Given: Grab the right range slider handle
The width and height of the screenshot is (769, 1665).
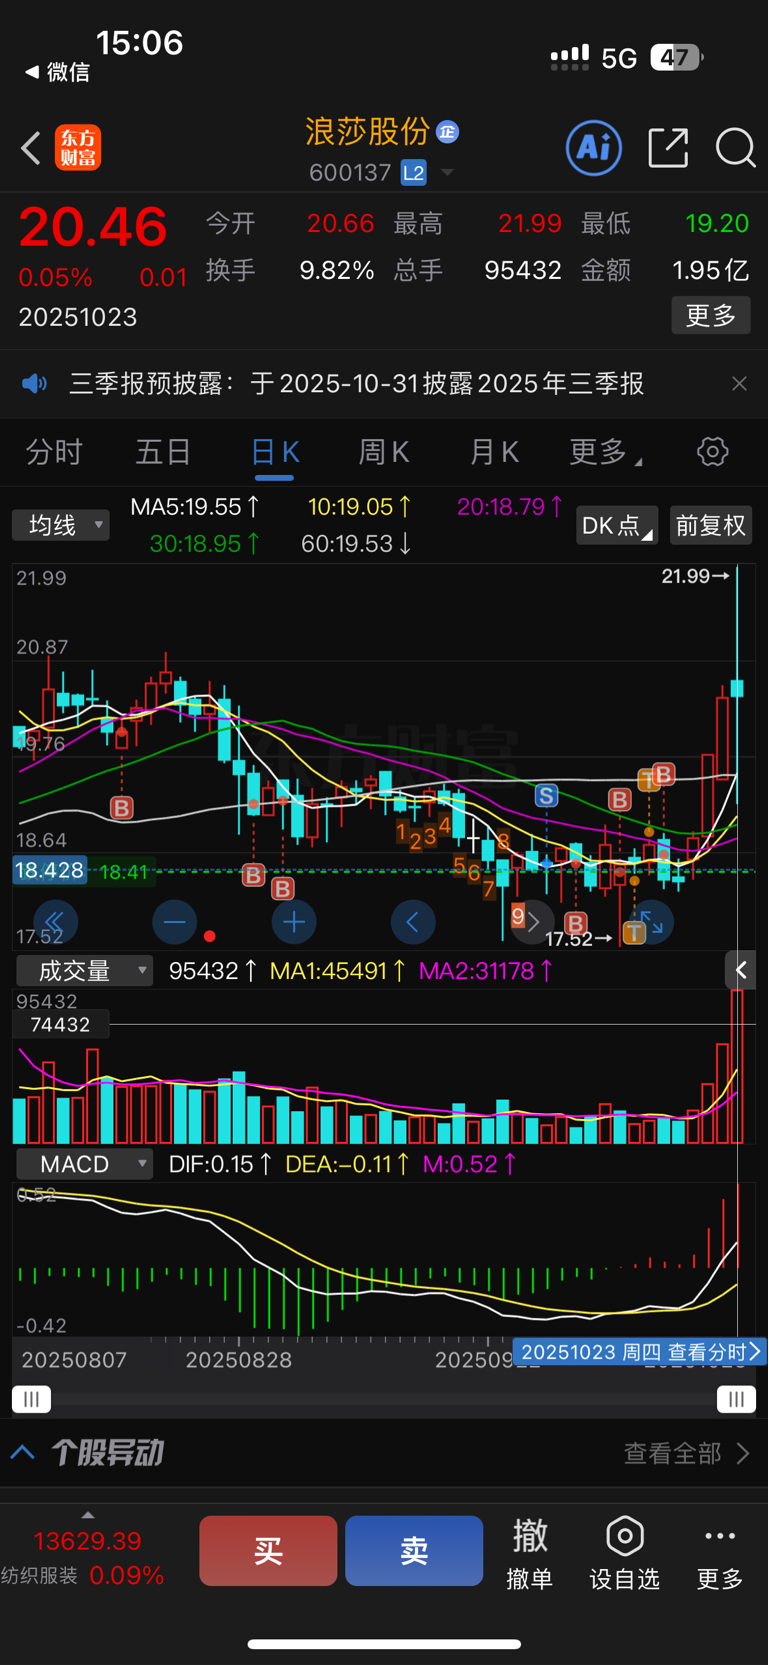Looking at the screenshot, I should (737, 1399).
